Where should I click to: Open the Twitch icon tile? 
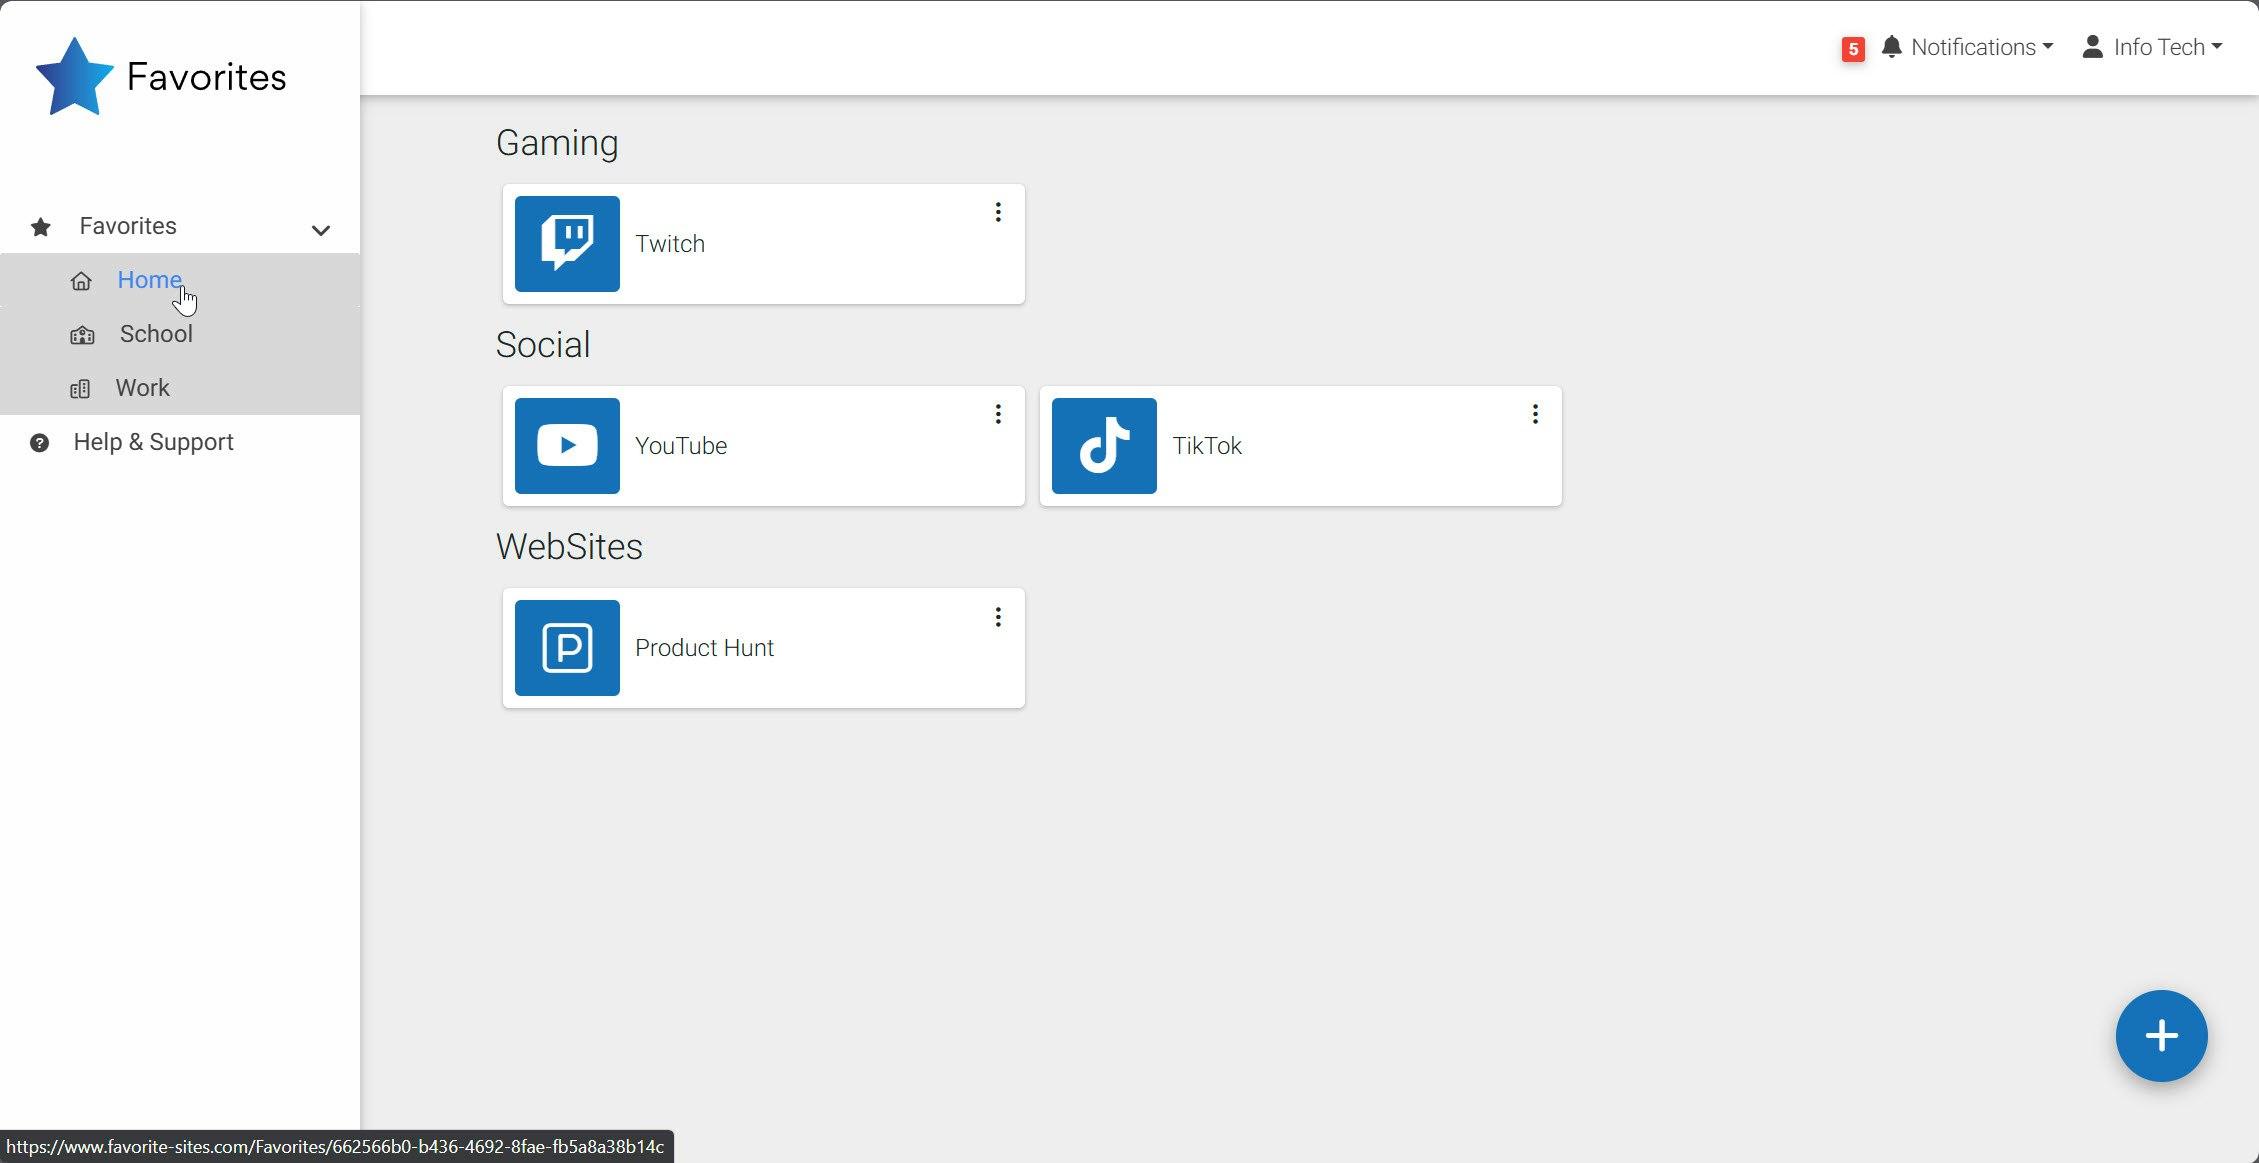point(567,244)
